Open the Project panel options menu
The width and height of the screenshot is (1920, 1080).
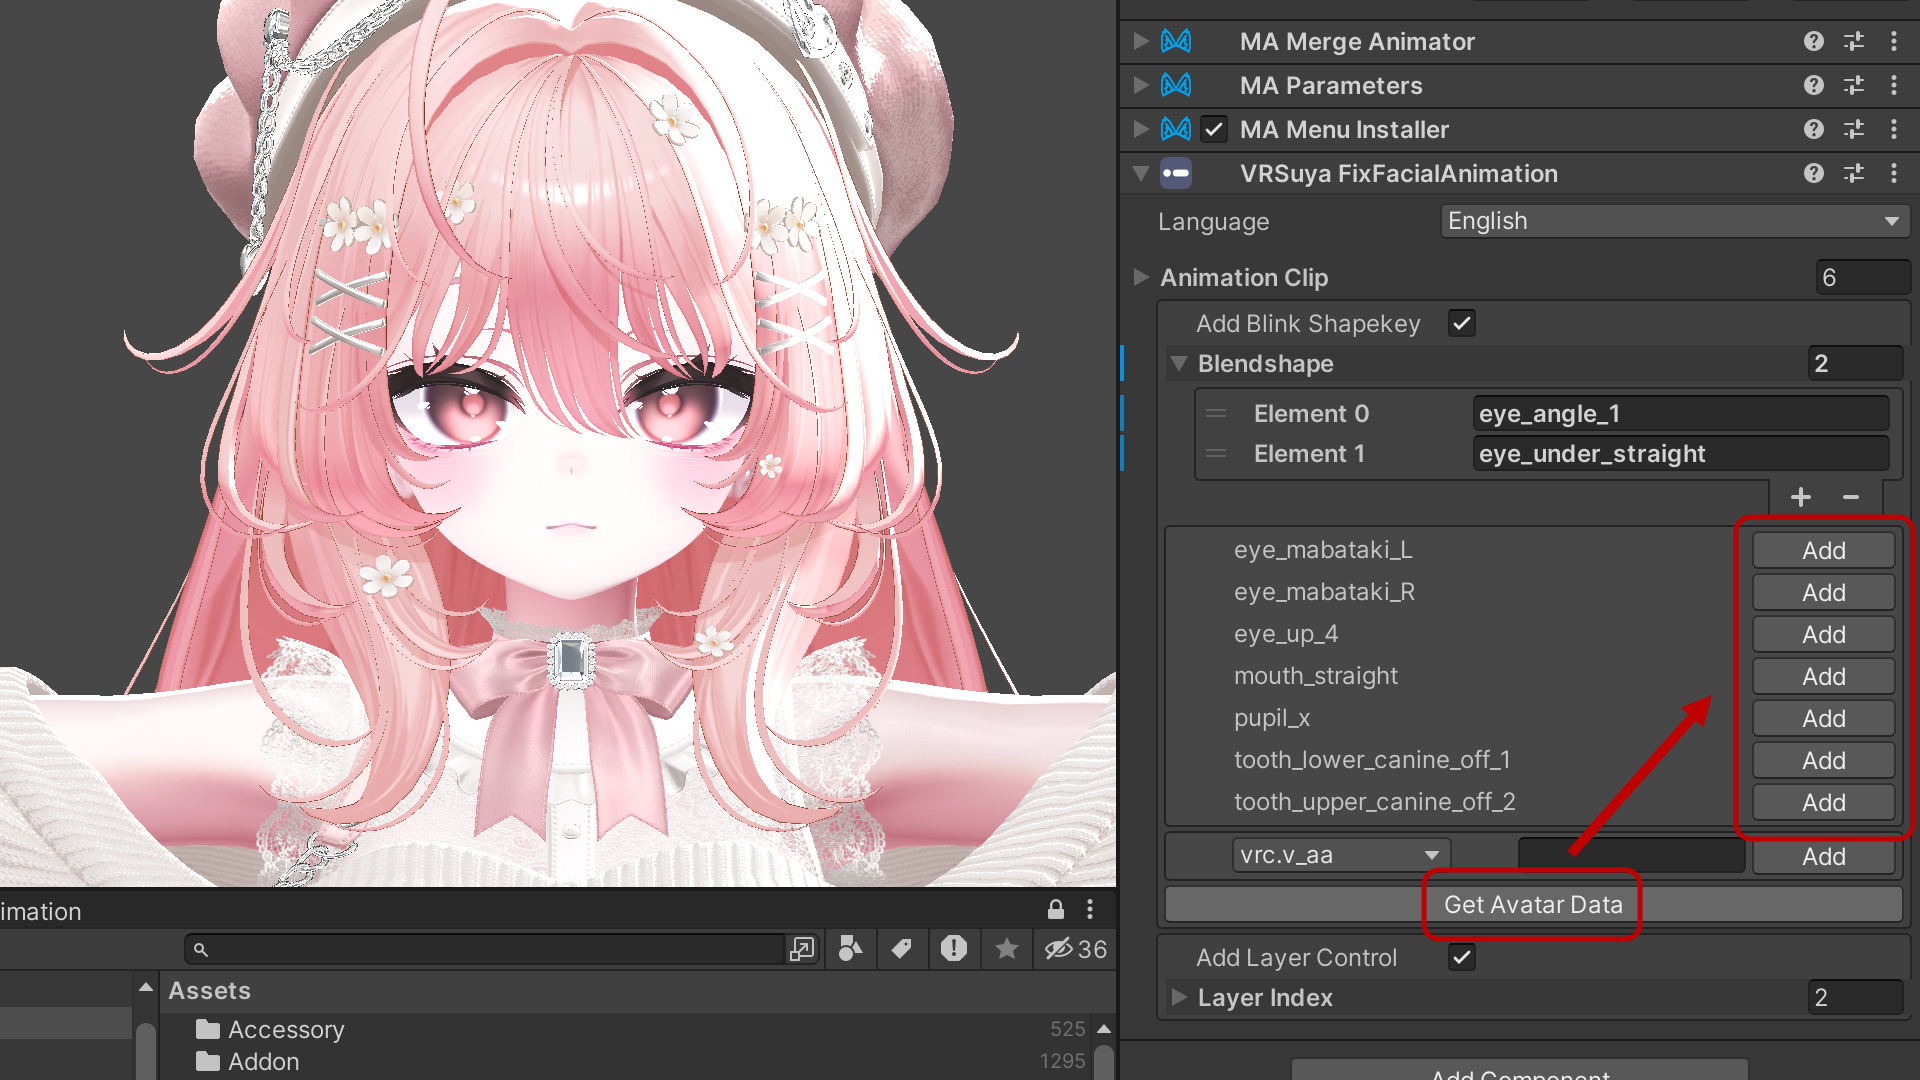[x=1090, y=909]
